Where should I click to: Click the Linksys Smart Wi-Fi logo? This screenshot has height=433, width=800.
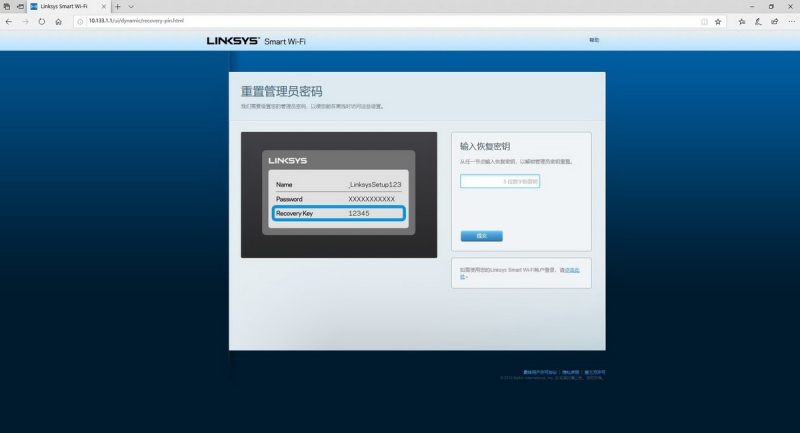click(256, 41)
